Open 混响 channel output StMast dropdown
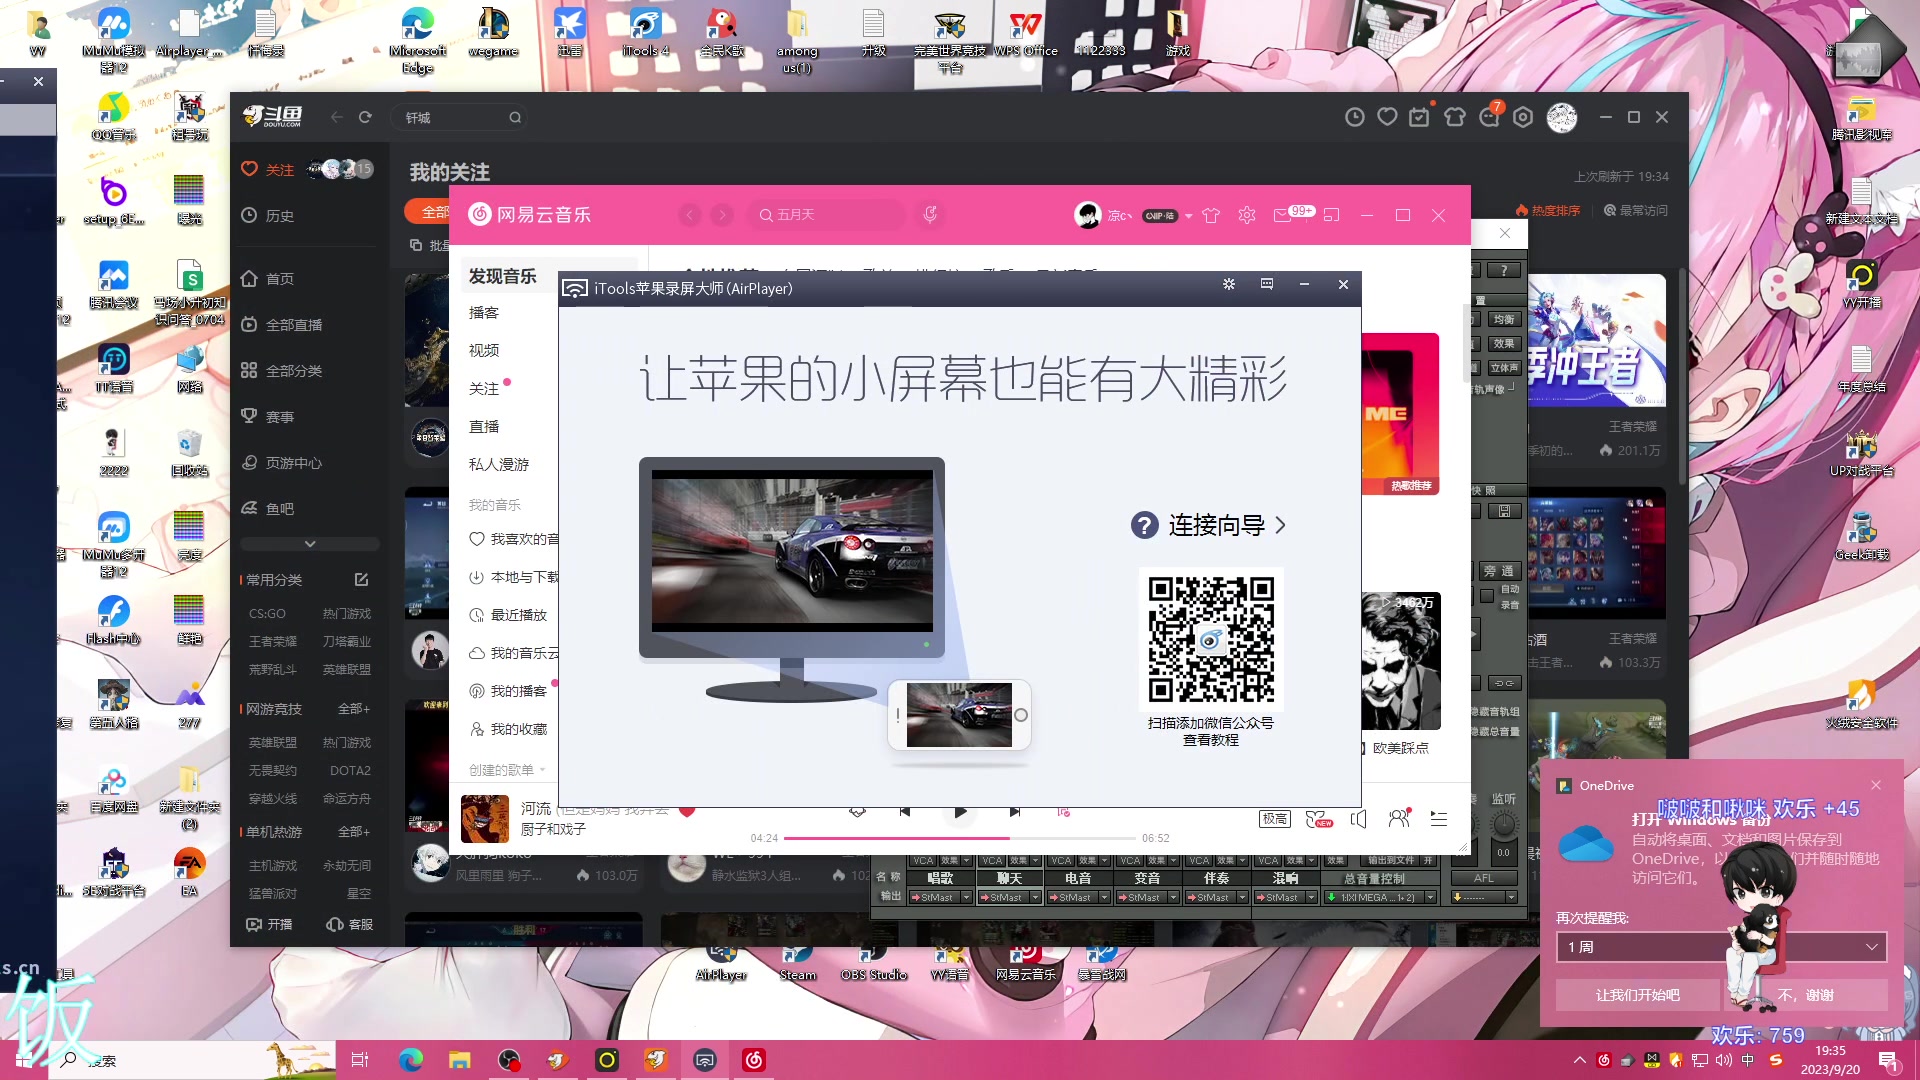Screen dimensions: 1920x1080 point(1285,897)
